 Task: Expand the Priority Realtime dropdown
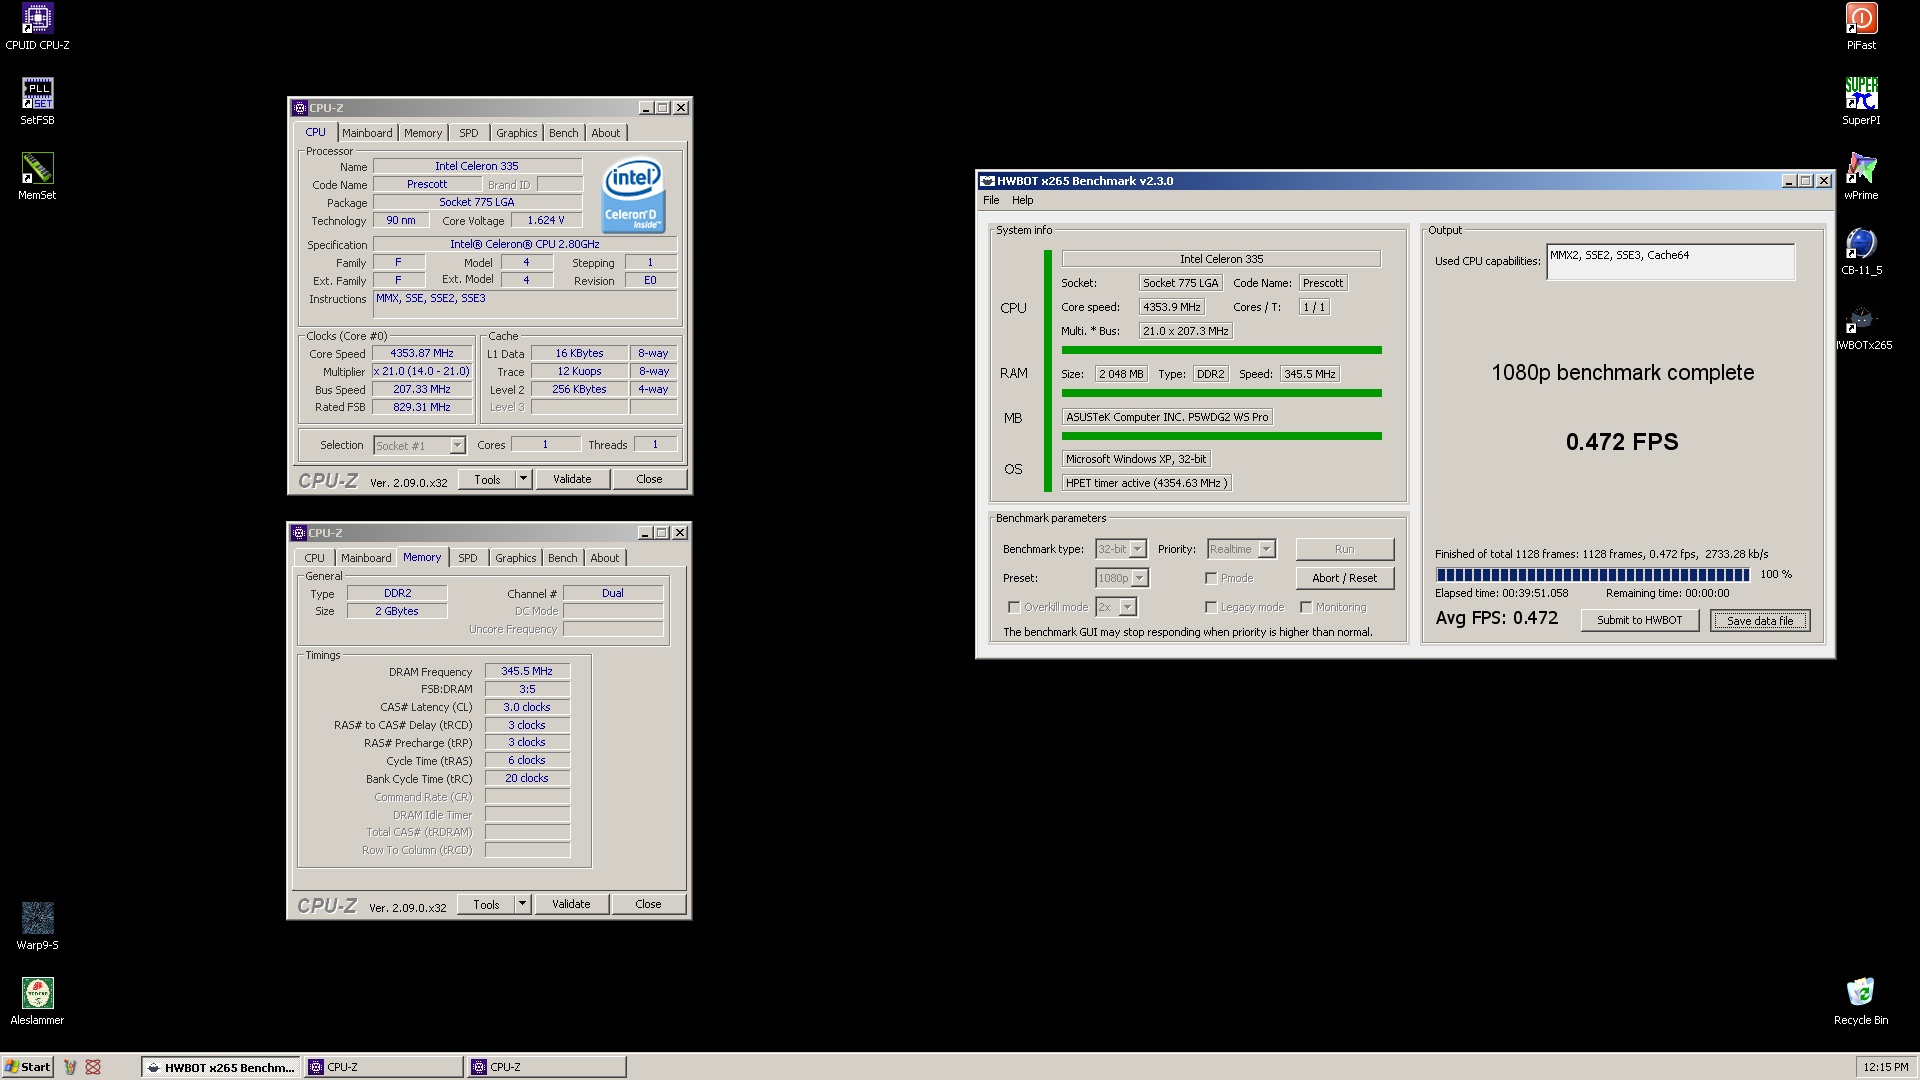(x=1266, y=549)
